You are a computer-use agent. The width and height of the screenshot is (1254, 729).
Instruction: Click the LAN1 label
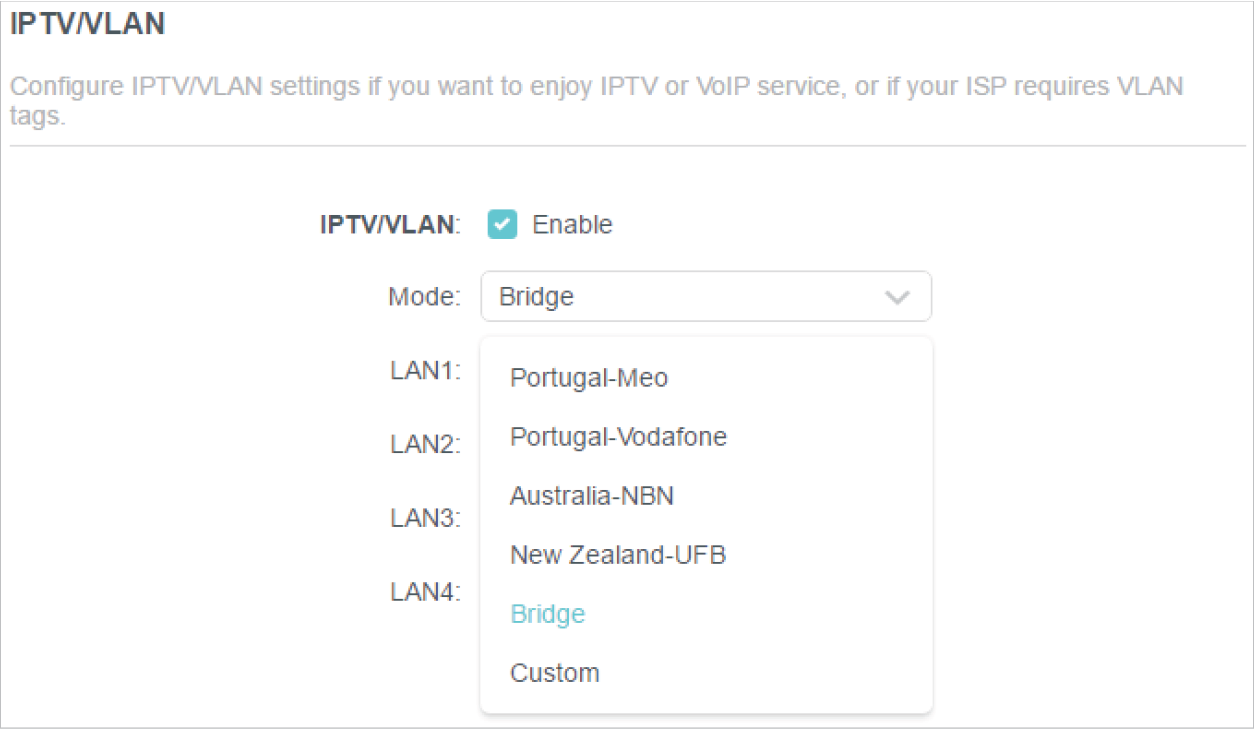click(x=424, y=371)
